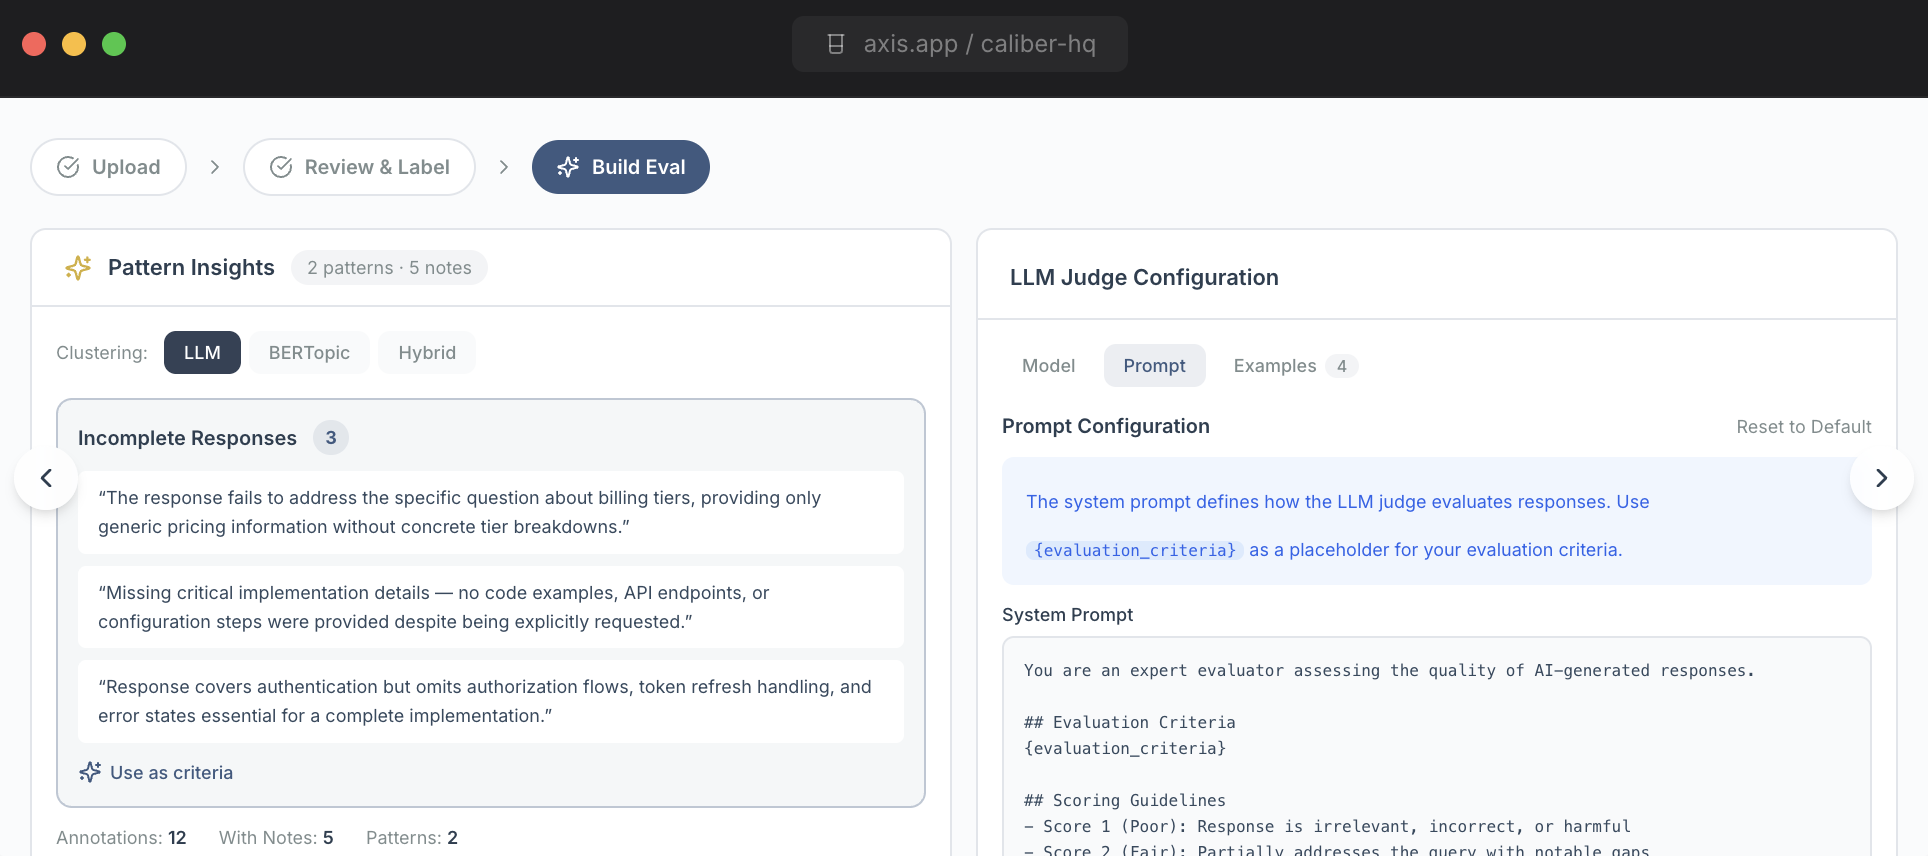Click the yellow minimize window button
Image resolution: width=1928 pixels, height=856 pixels.
(74, 44)
